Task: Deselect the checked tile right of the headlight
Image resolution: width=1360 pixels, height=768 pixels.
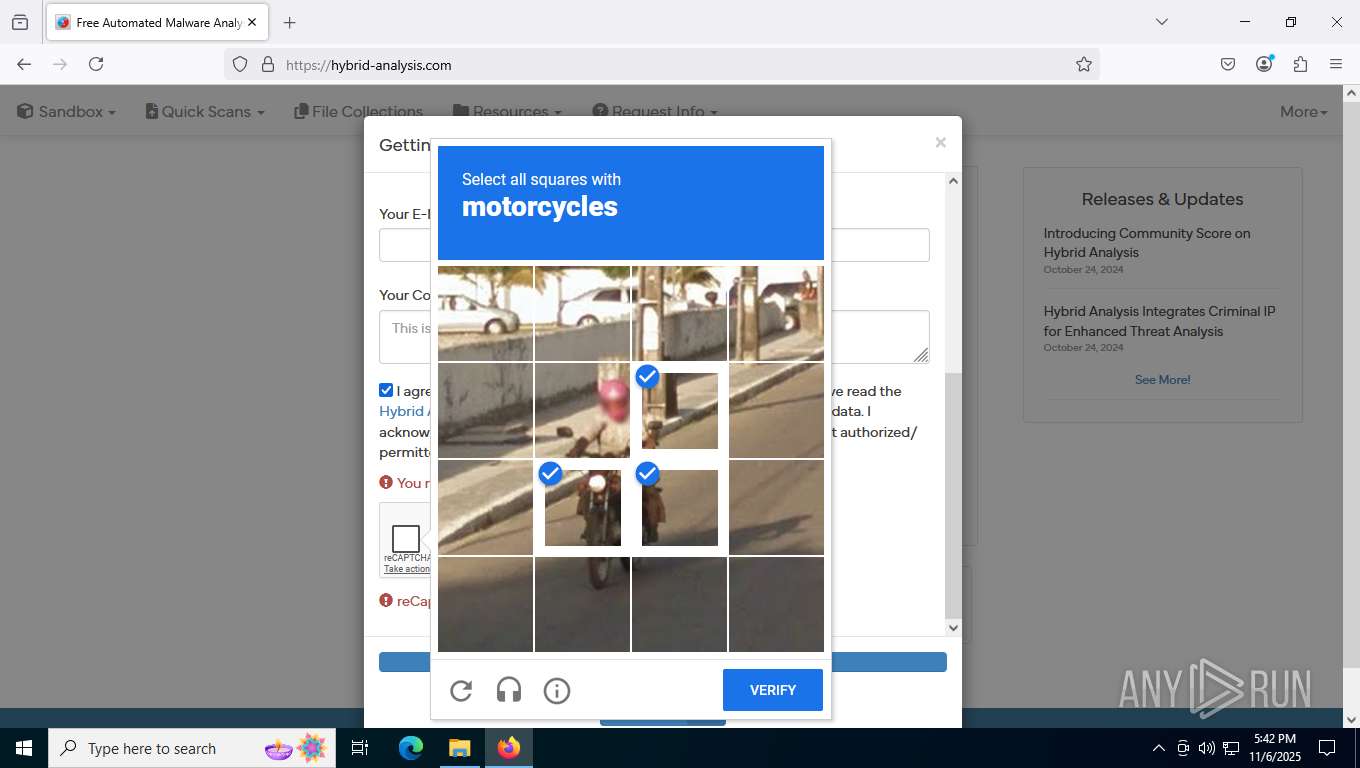Action: click(680, 508)
